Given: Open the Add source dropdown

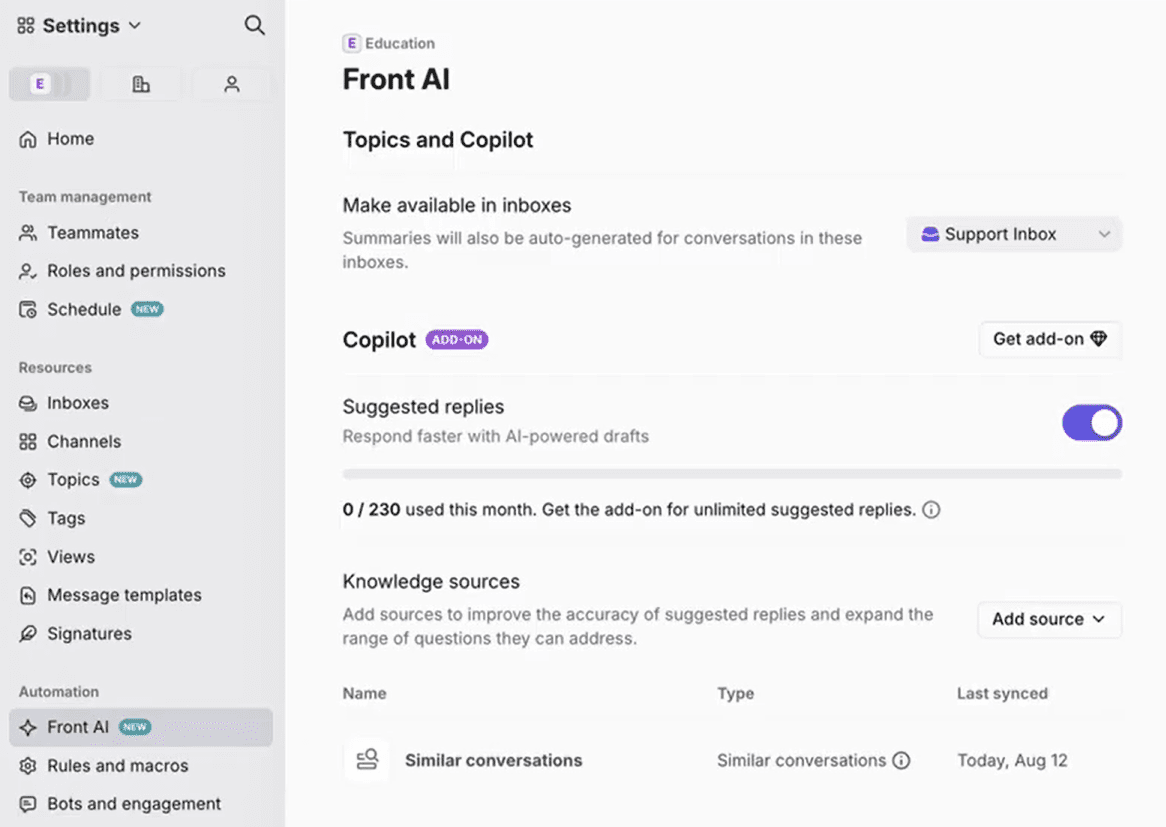Looking at the screenshot, I should click(1049, 619).
